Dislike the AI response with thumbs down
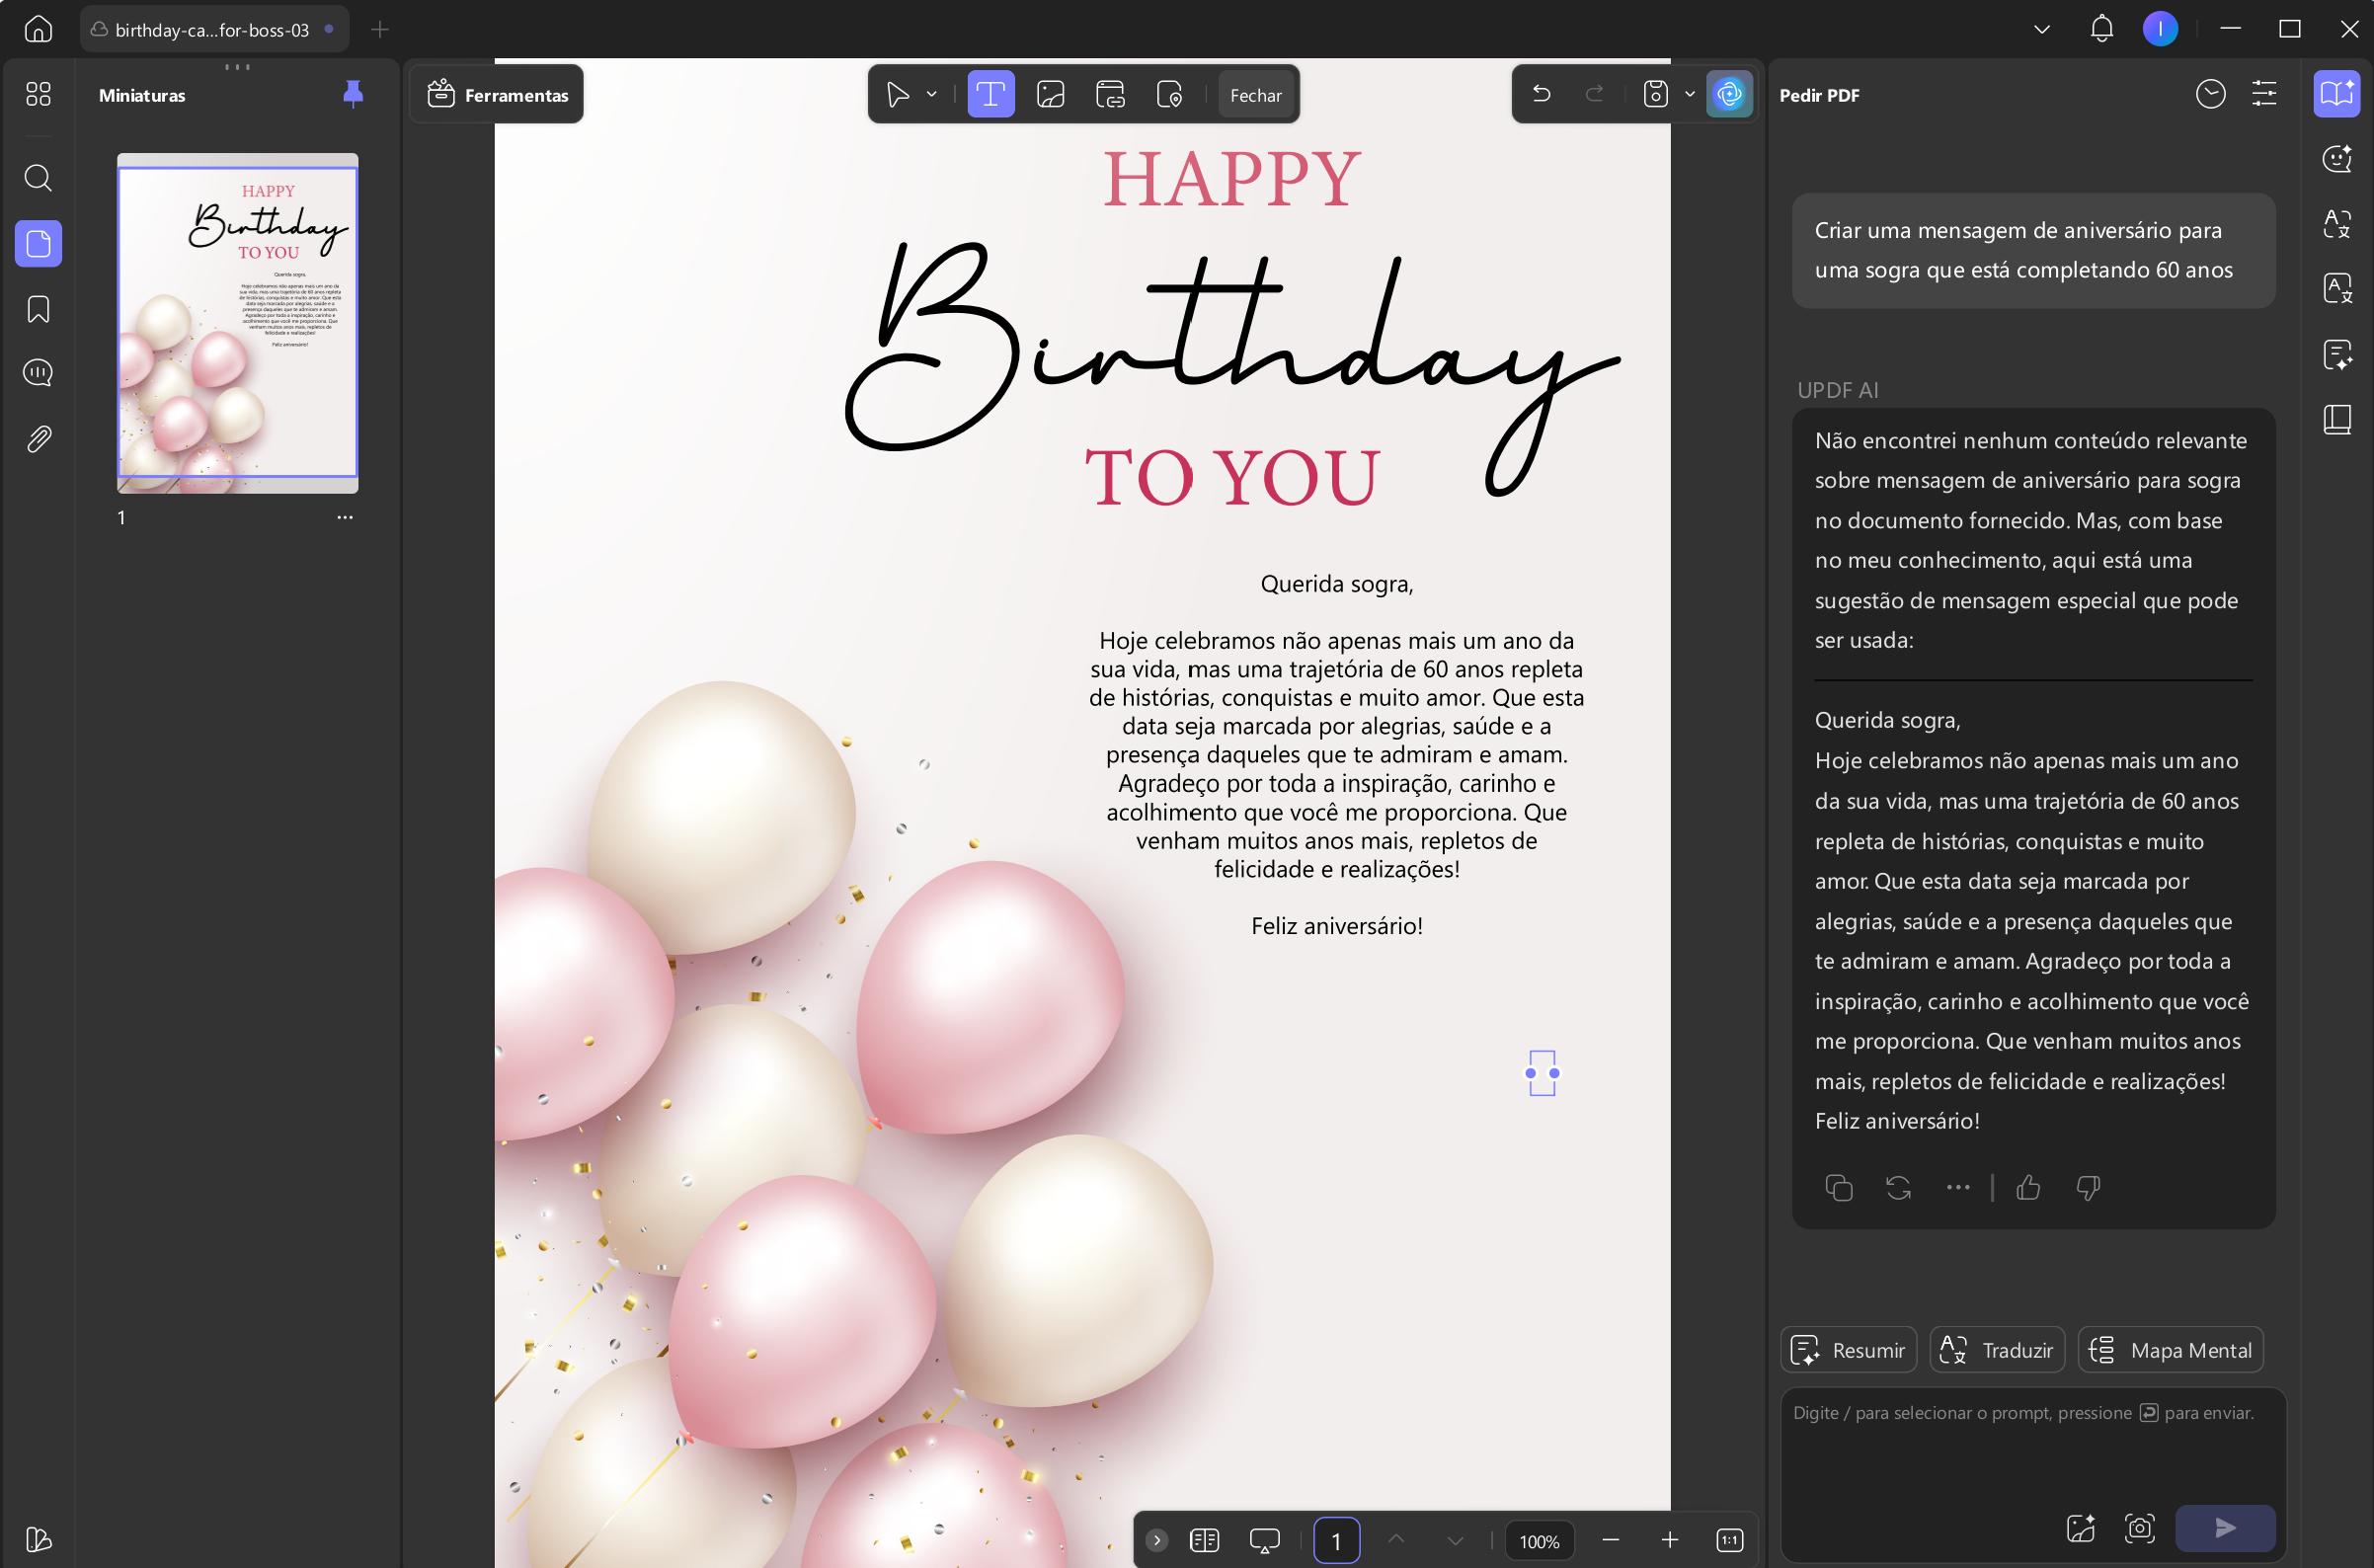This screenshot has width=2374, height=1568. [2087, 1187]
